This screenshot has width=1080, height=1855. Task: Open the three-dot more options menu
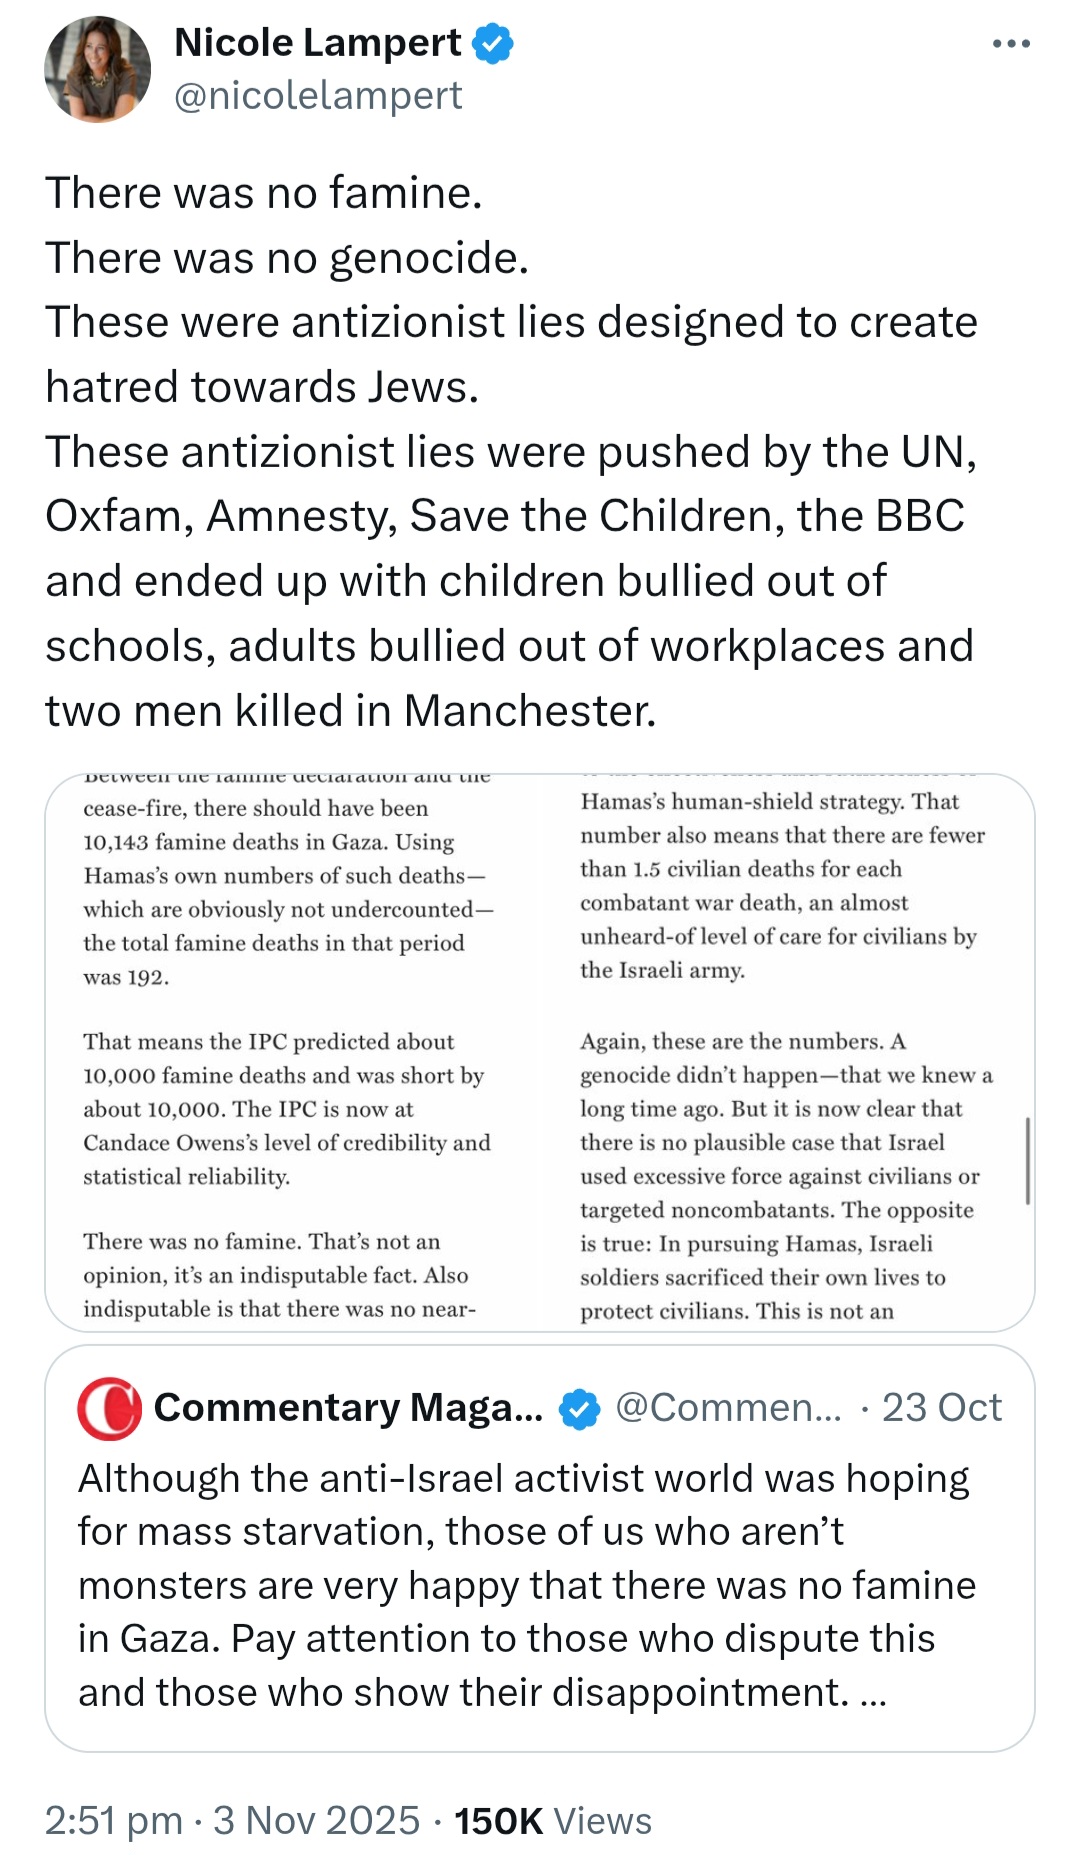(x=1011, y=44)
